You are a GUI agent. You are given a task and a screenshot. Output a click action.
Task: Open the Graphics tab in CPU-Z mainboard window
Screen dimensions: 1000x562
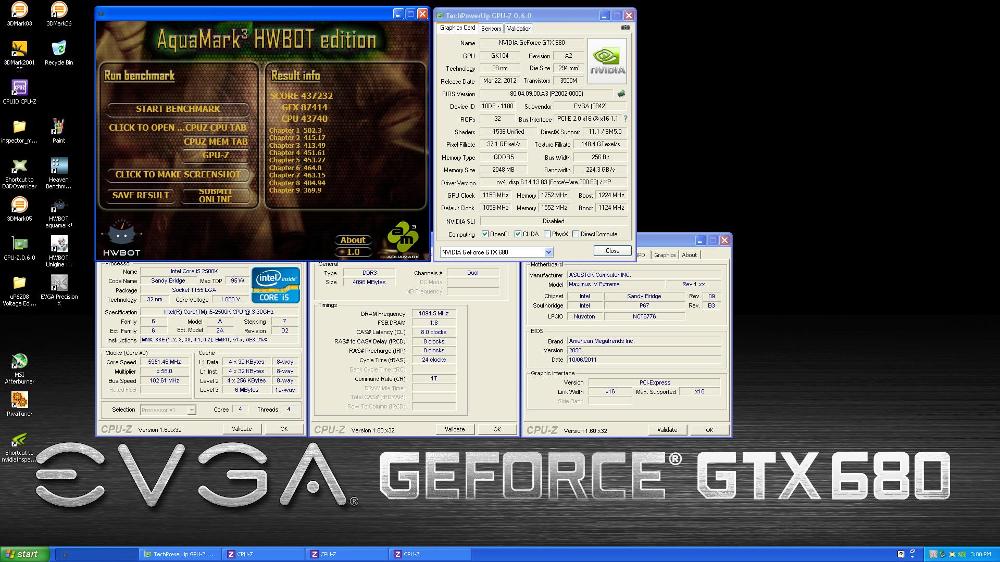(664, 255)
